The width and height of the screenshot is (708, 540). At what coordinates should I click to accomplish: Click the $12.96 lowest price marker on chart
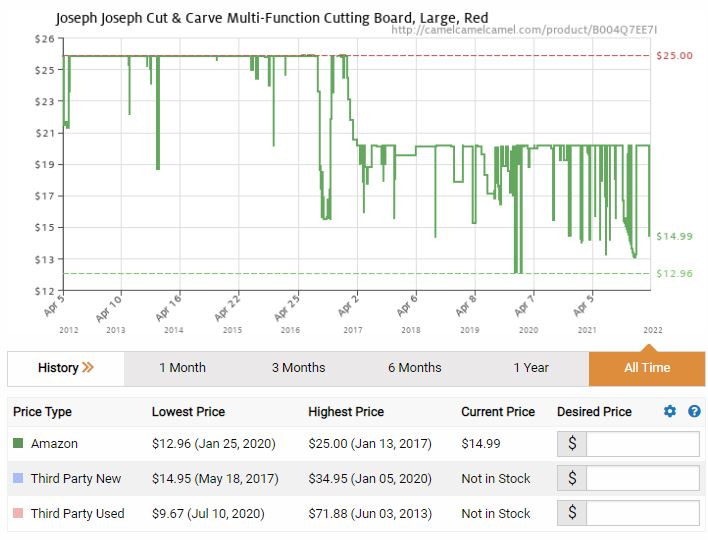tap(674, 274)
